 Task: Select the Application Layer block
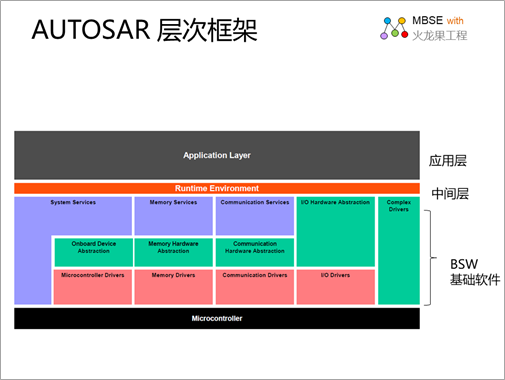pos(217,155)
